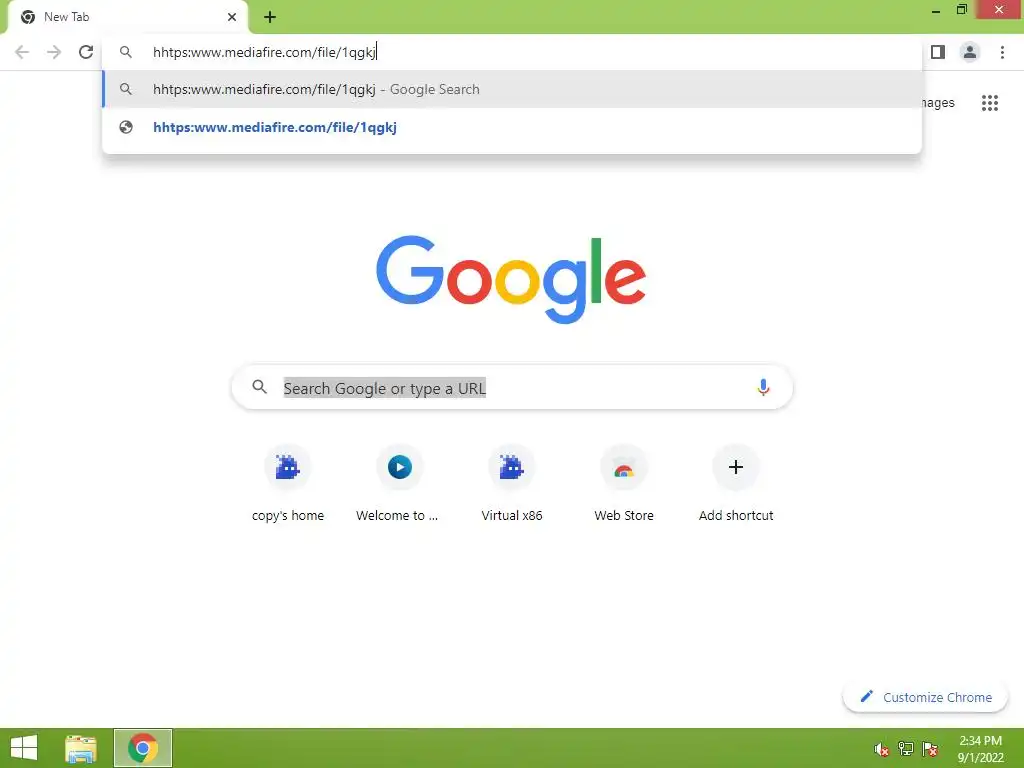Open File Explorer from taskbar
This screenshot has height=768, width=1024.
click(81, 748)
